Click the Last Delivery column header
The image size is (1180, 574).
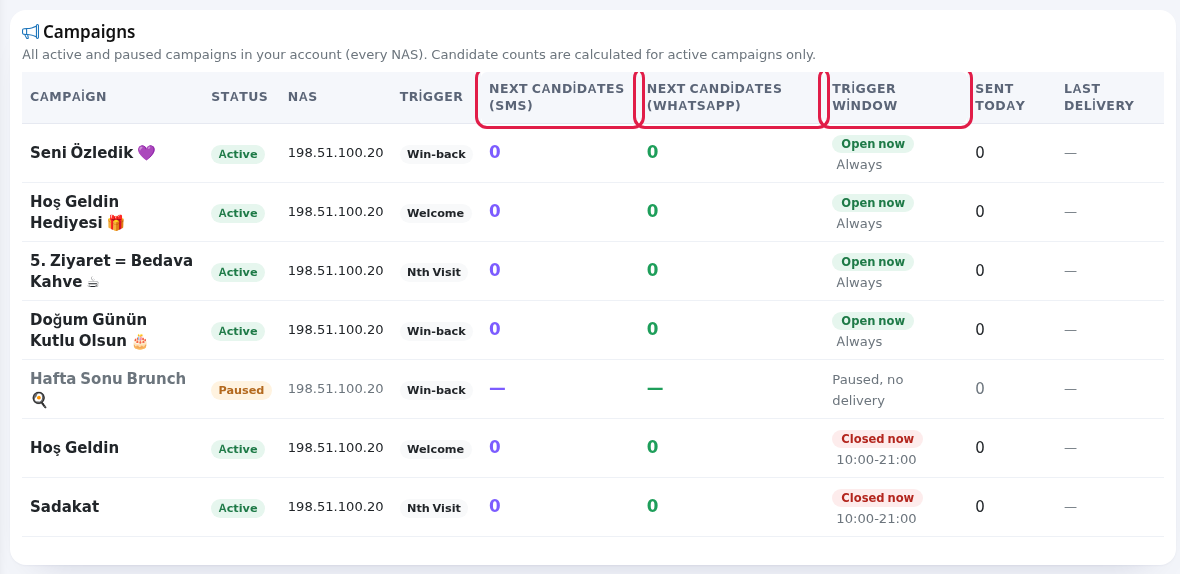pos(1099,97)
